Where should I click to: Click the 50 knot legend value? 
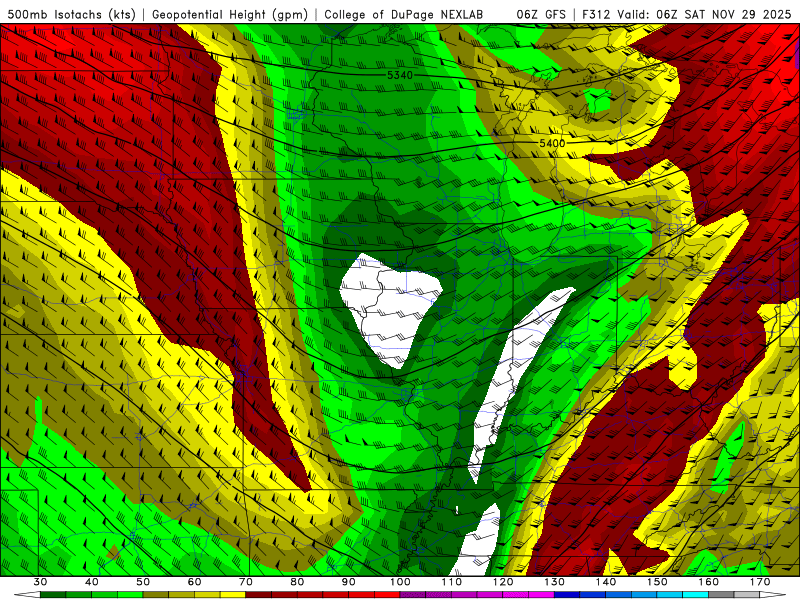coord(143,582)
